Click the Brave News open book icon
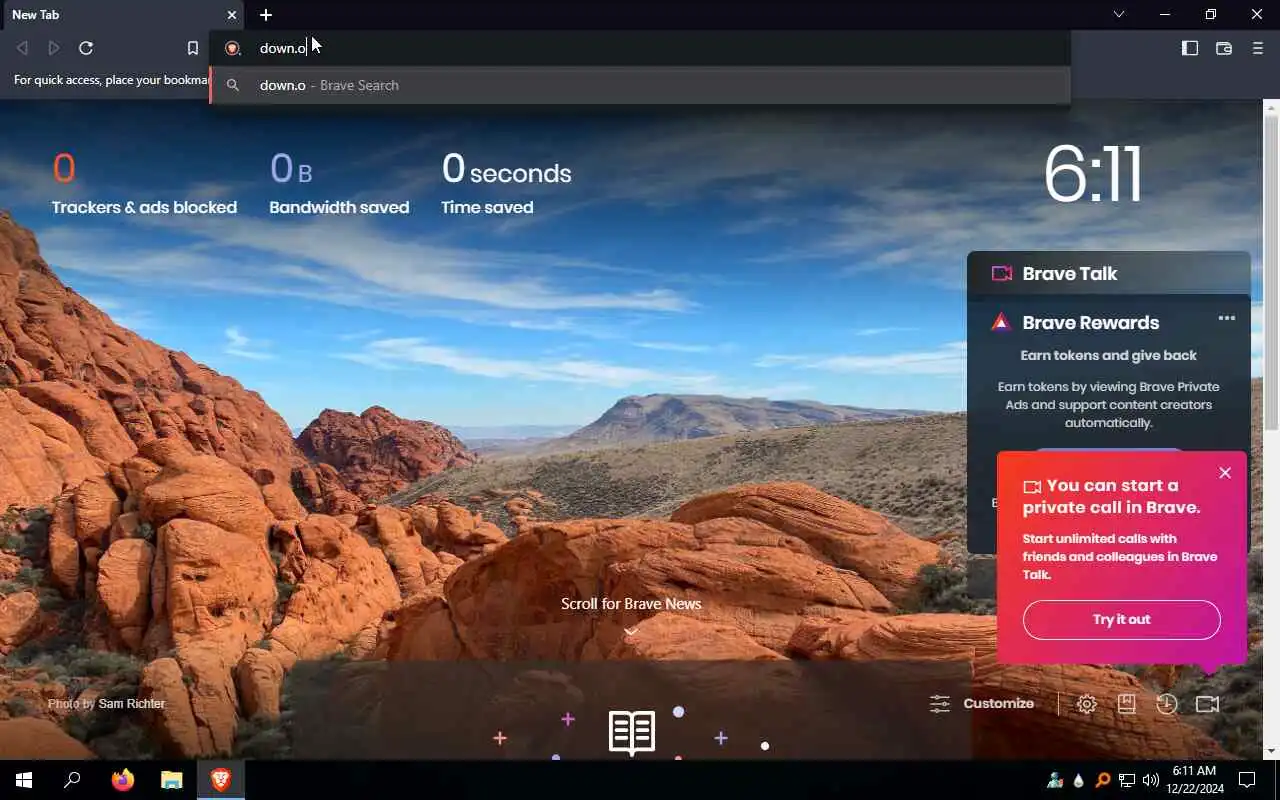This screenshot has height=800, width=1280. tap(632, 733)
